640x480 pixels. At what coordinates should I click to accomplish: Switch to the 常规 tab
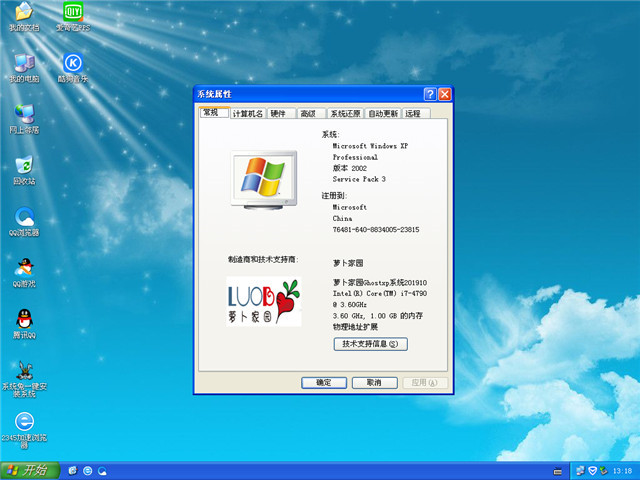click(x=214, y=112)
